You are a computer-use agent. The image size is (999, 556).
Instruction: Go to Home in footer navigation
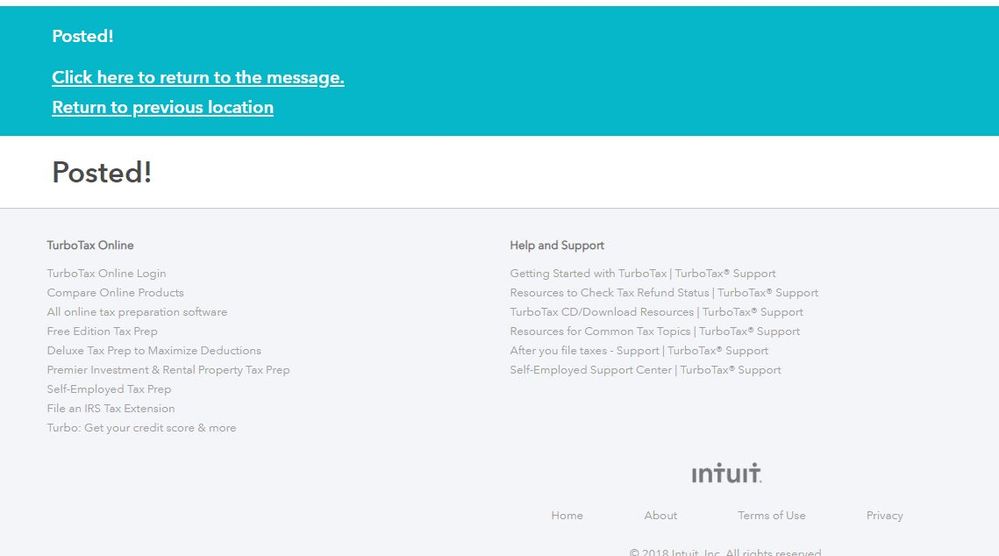pos(567,515)
